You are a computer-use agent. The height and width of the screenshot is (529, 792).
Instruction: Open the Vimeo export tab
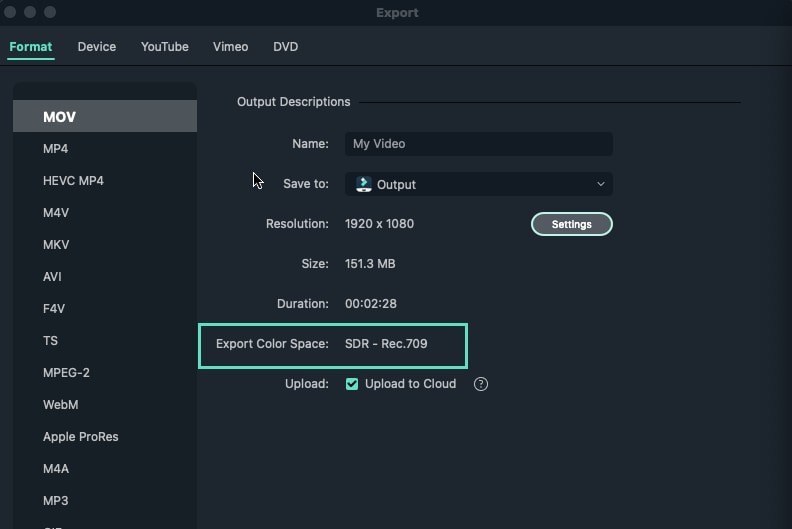tap(230, 47)
